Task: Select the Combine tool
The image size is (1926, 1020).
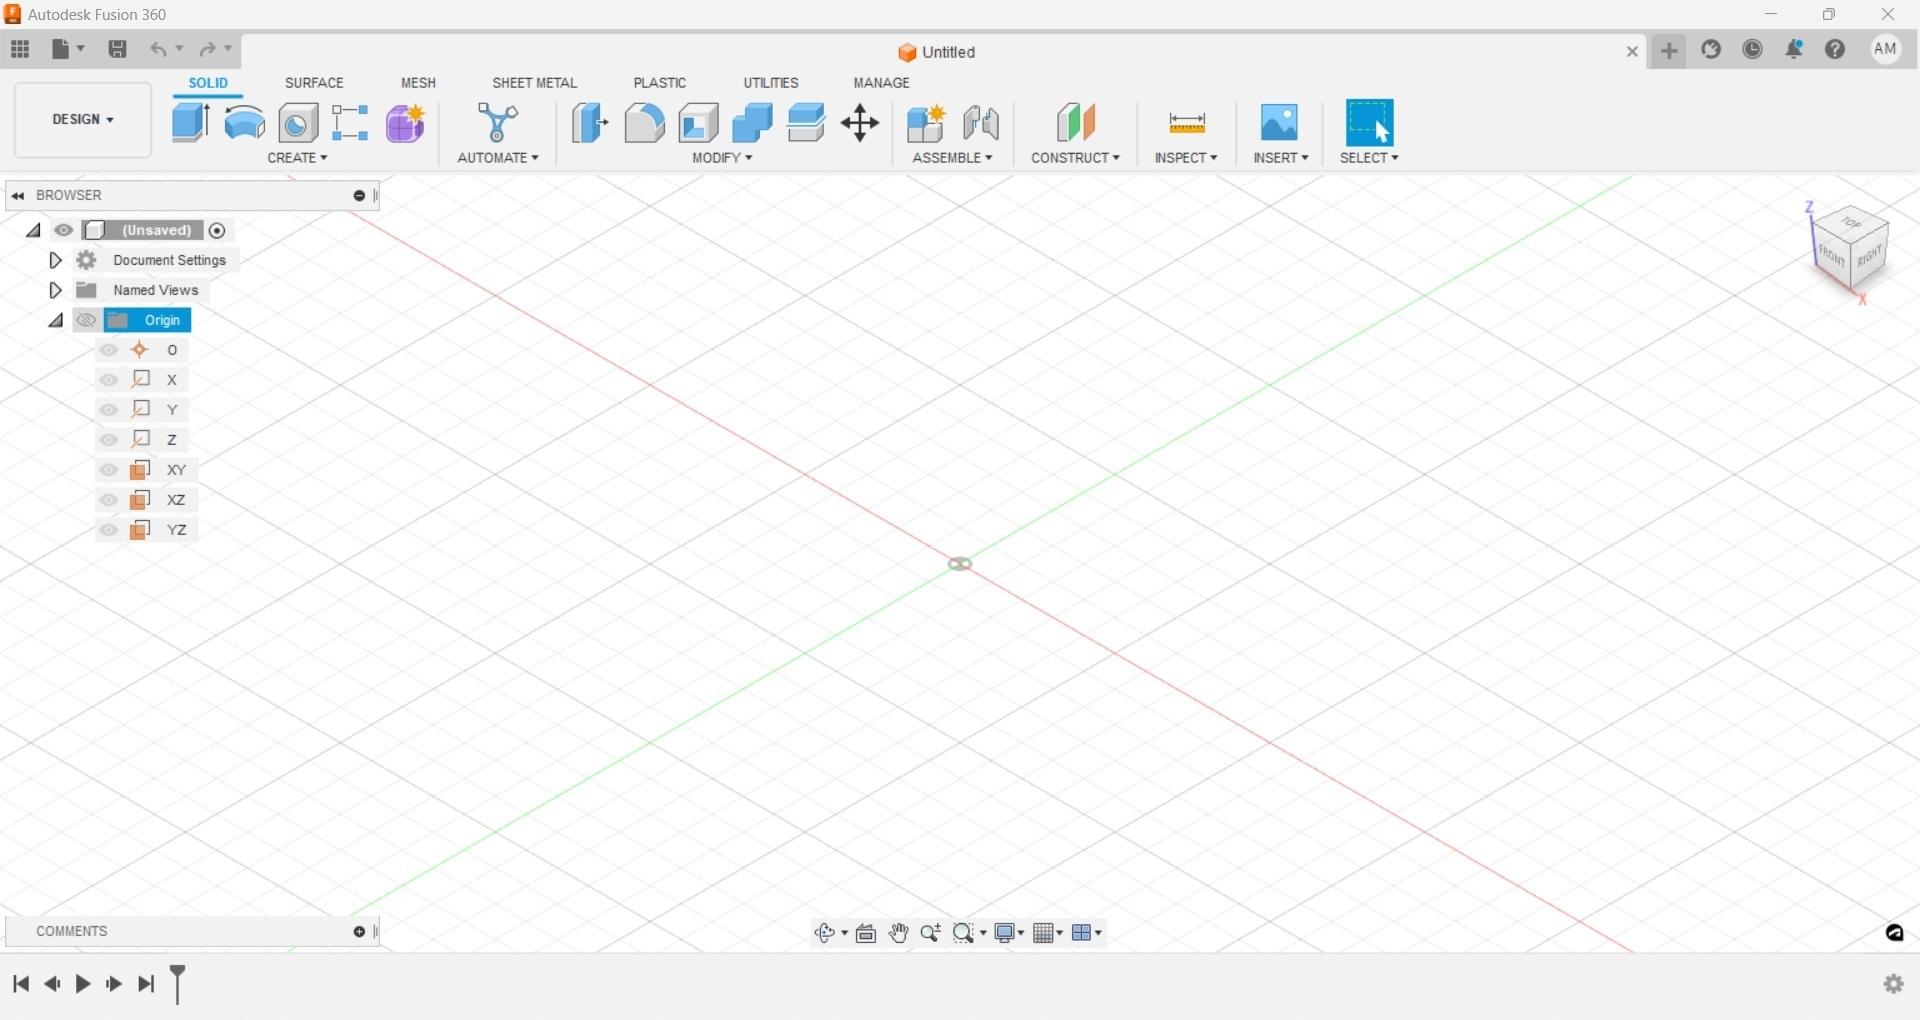Action: click(753, 123)
